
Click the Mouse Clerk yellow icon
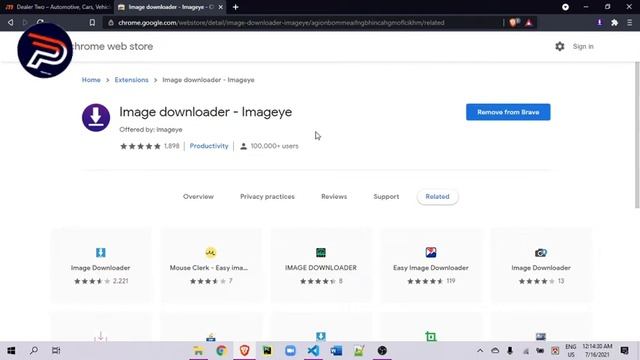[211, 252]
